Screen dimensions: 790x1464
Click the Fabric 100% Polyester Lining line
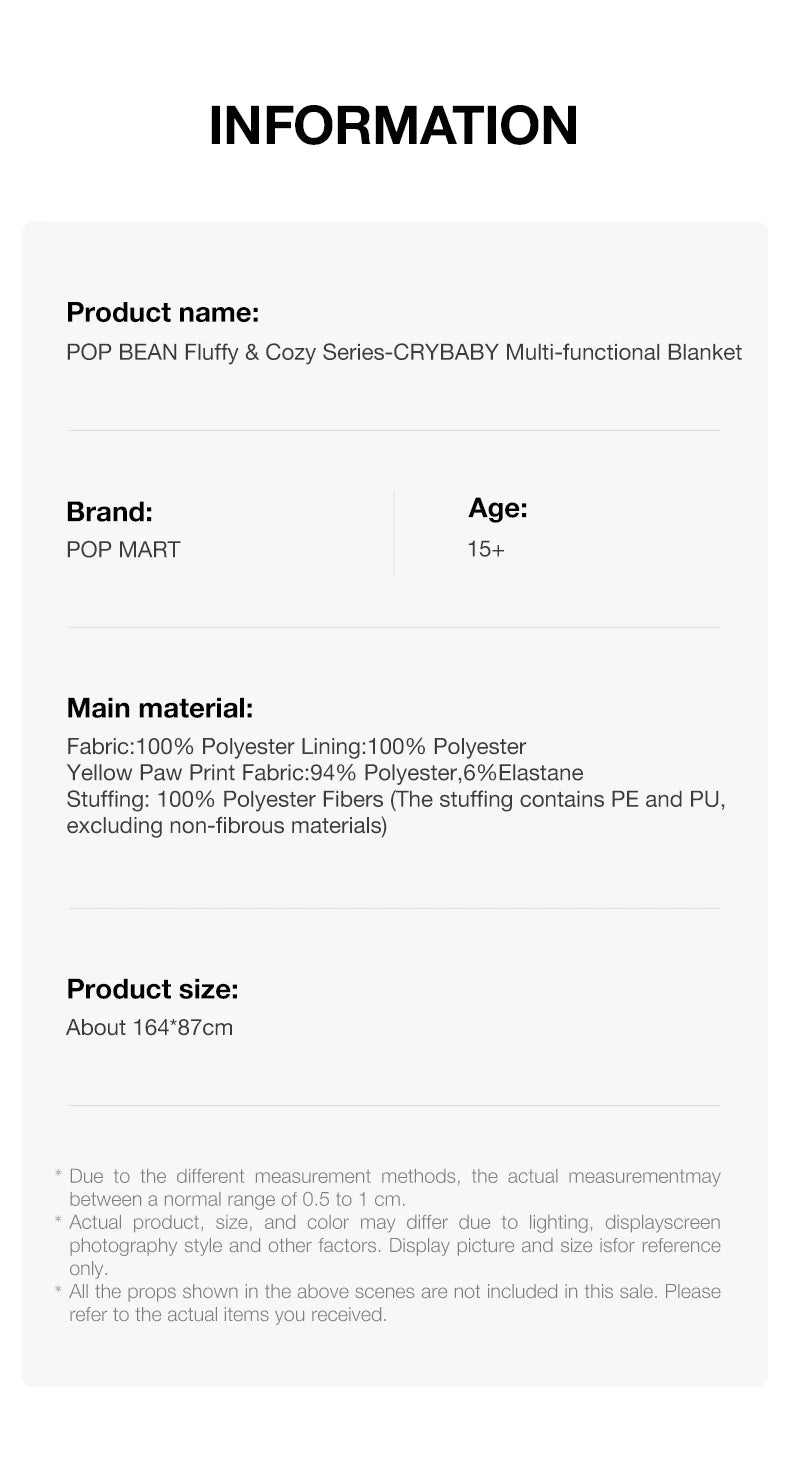(x=296, y=746)
